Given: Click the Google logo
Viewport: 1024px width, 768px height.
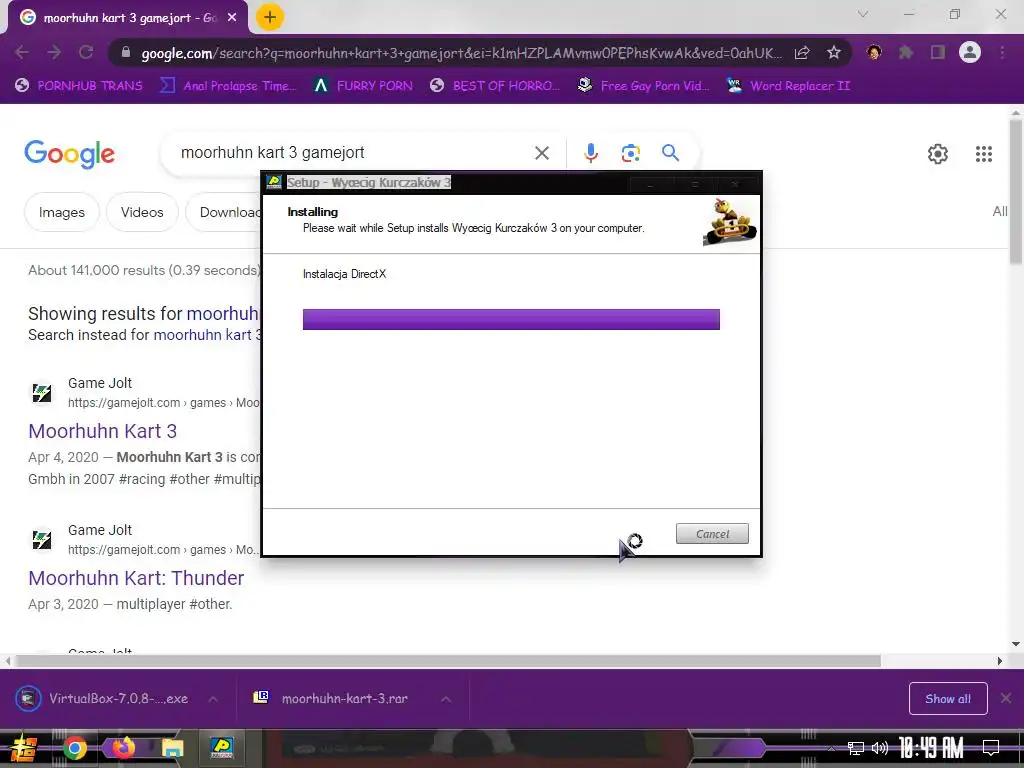Looking at the screenshot, I should (69, 154).
